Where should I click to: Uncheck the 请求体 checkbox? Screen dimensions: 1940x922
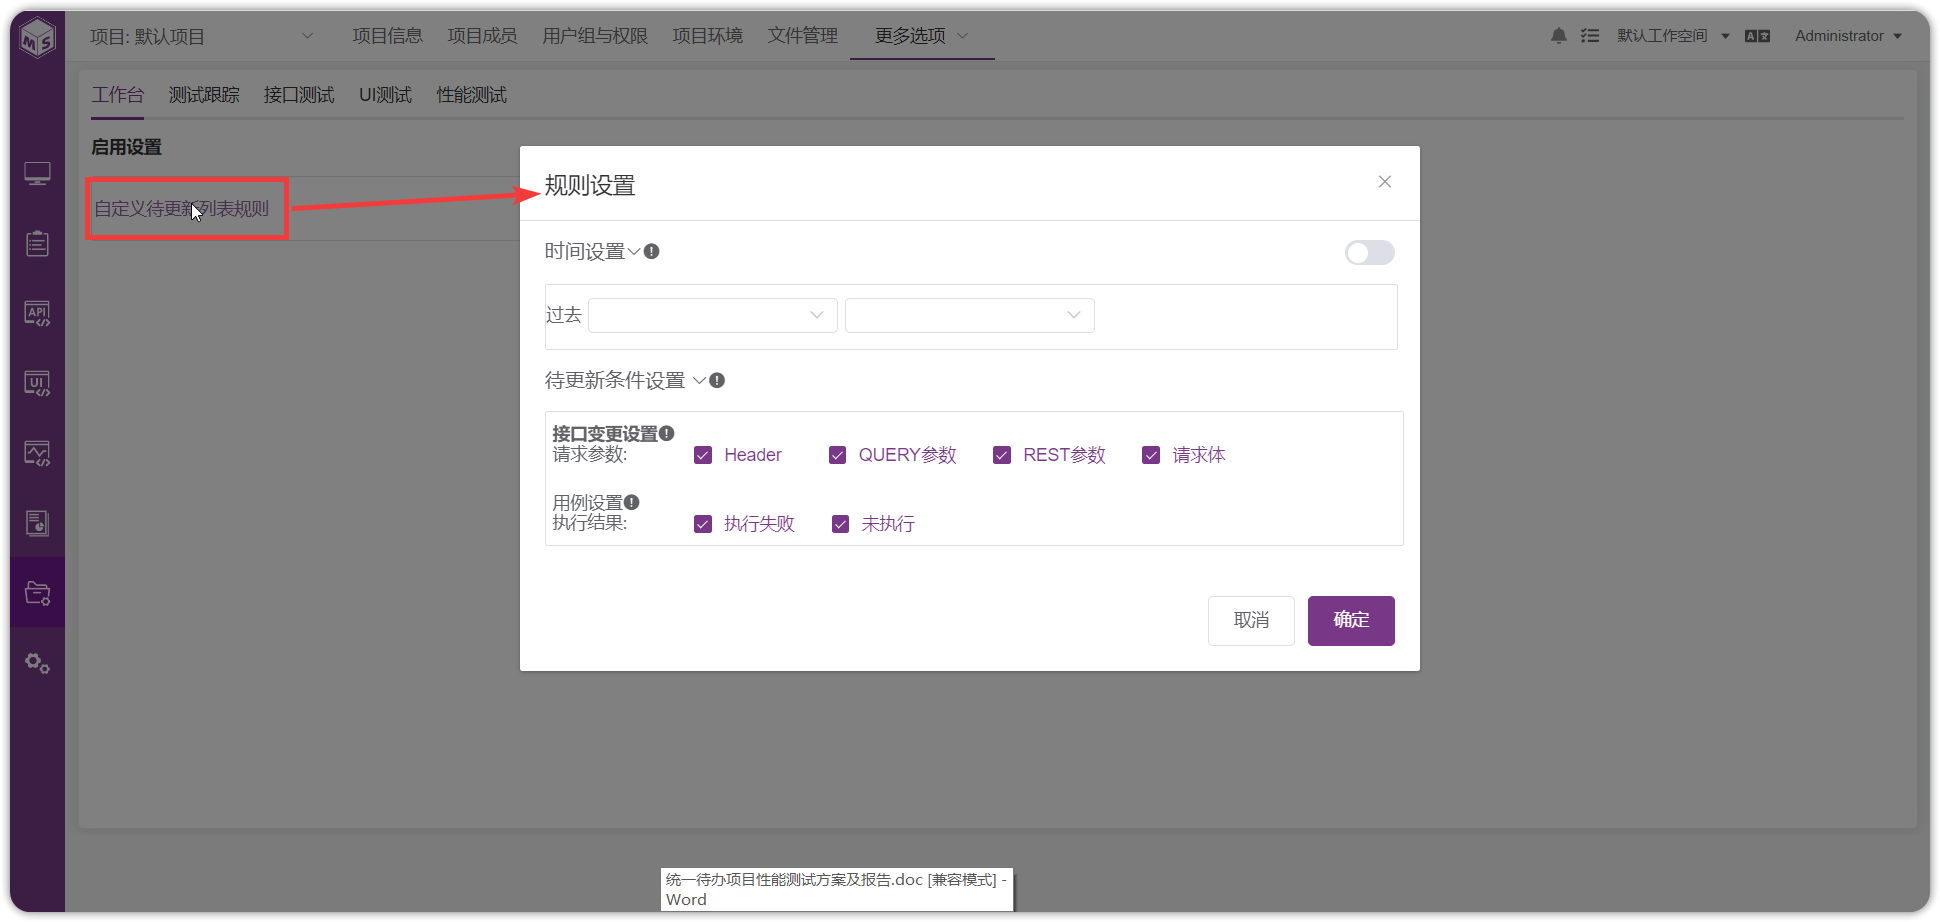[1152, 455]
